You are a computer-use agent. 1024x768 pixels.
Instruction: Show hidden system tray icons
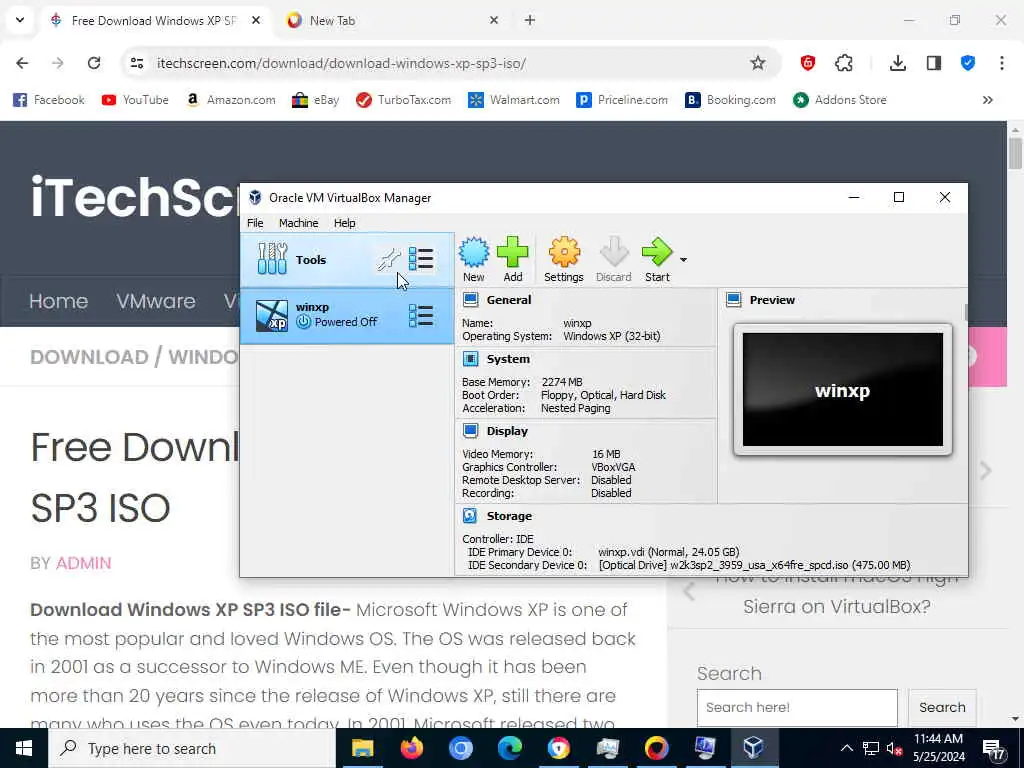point(846,748)
